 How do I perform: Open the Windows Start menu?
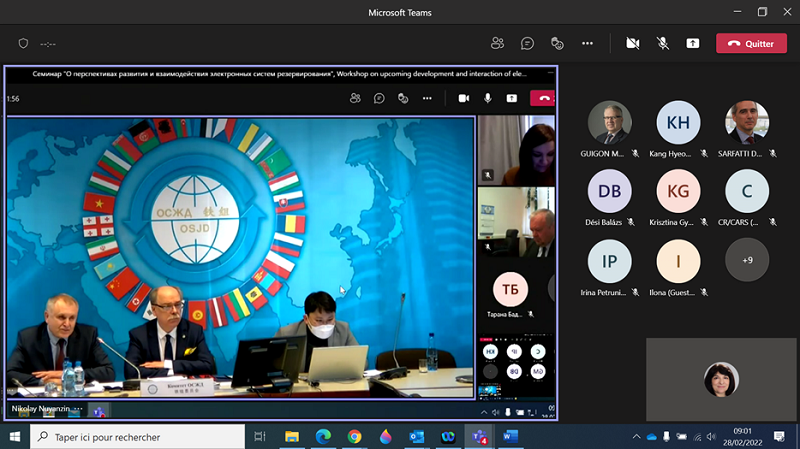pos(14,437)
